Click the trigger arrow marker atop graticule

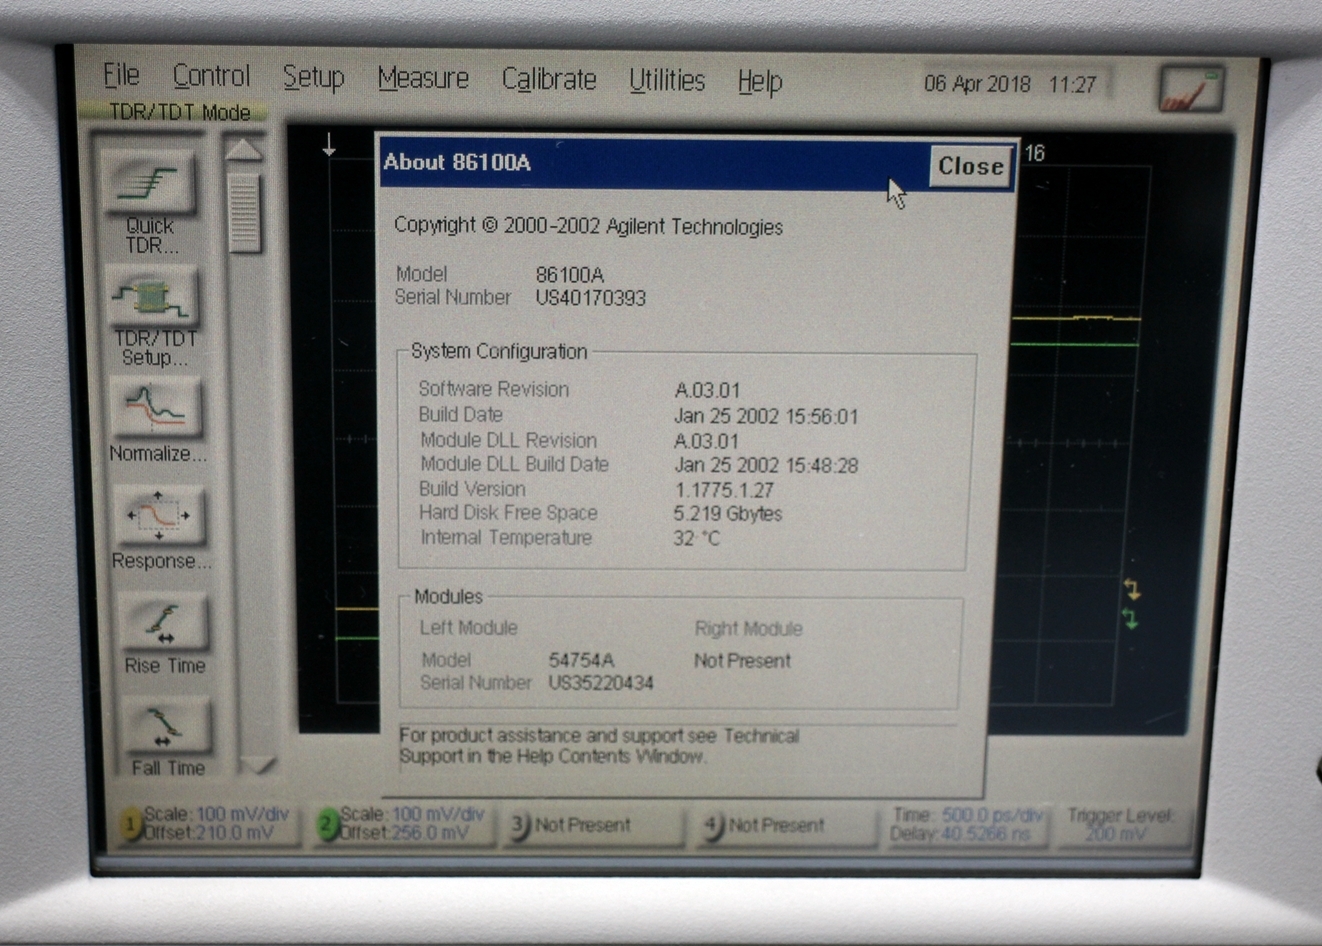pos(329,146)
